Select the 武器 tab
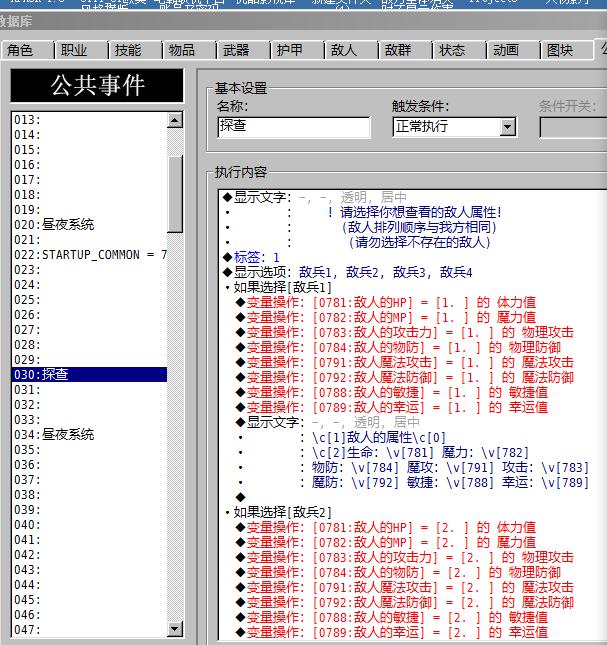Screen dimensions: 607x645 pyautogui.click(x=243, y=51)
